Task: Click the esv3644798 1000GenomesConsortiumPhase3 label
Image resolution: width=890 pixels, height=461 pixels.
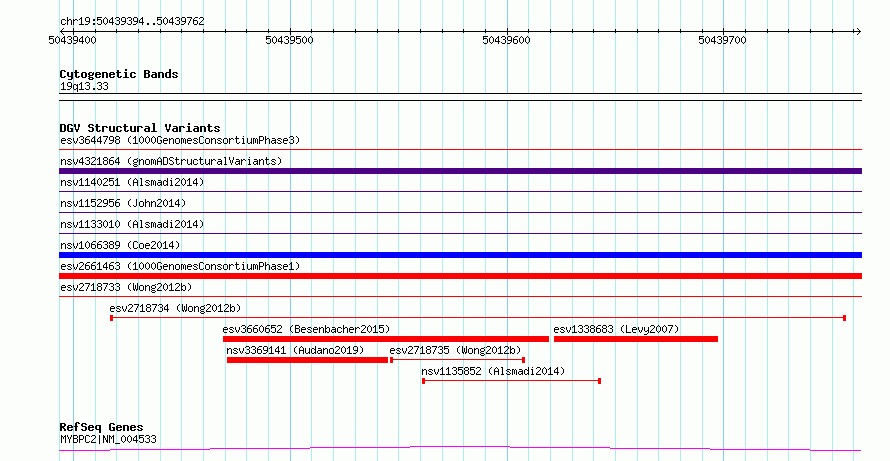Action: point(180,140)
